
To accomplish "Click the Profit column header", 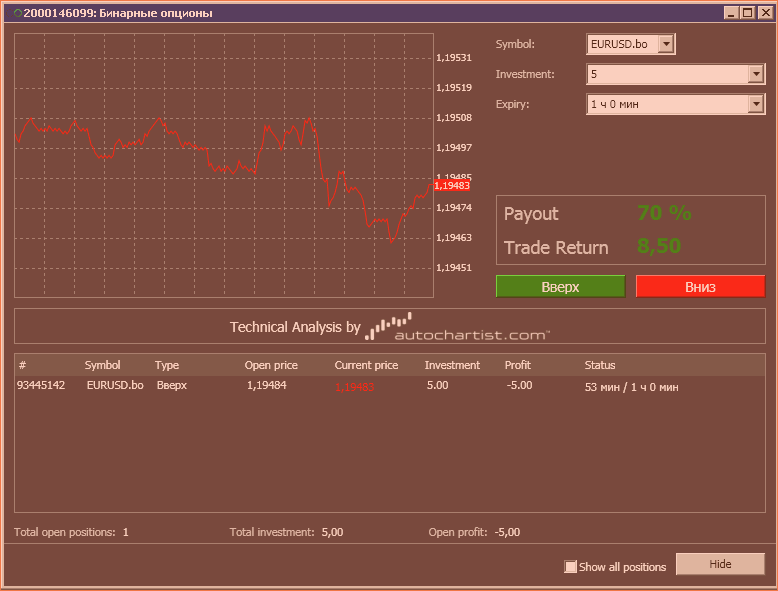I will pos(518,365).
